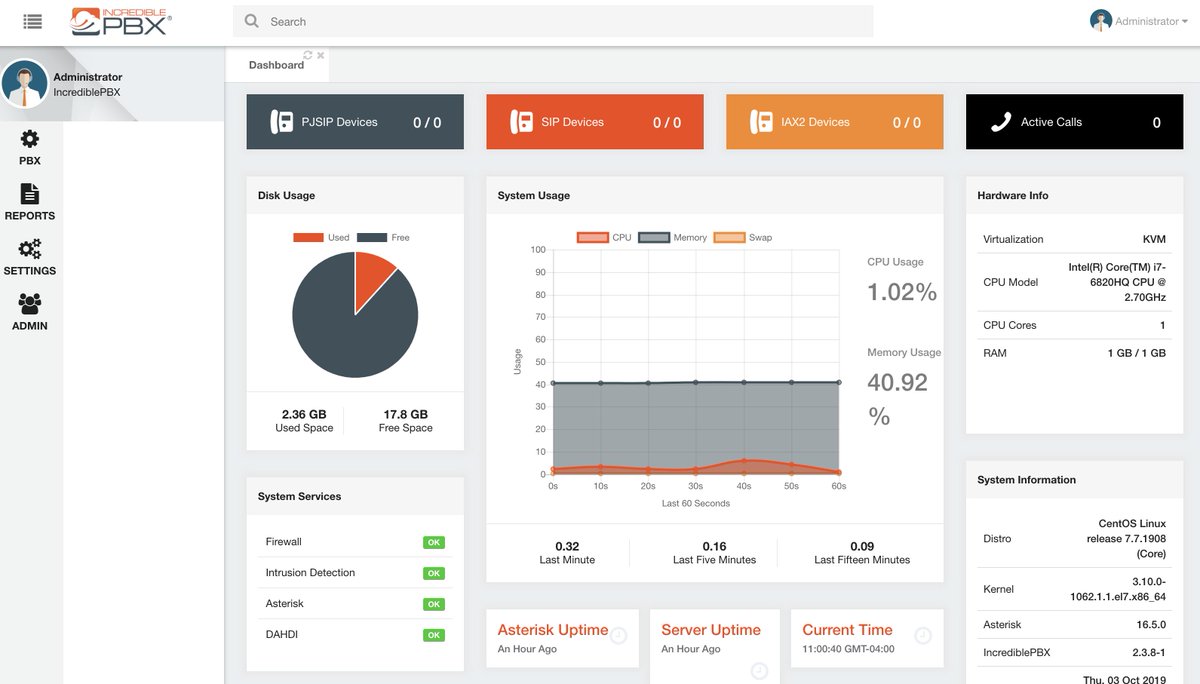Open the PBX gear menu
The width and height of the screenshot is (1200, 684).
click(x=30, y=147)
